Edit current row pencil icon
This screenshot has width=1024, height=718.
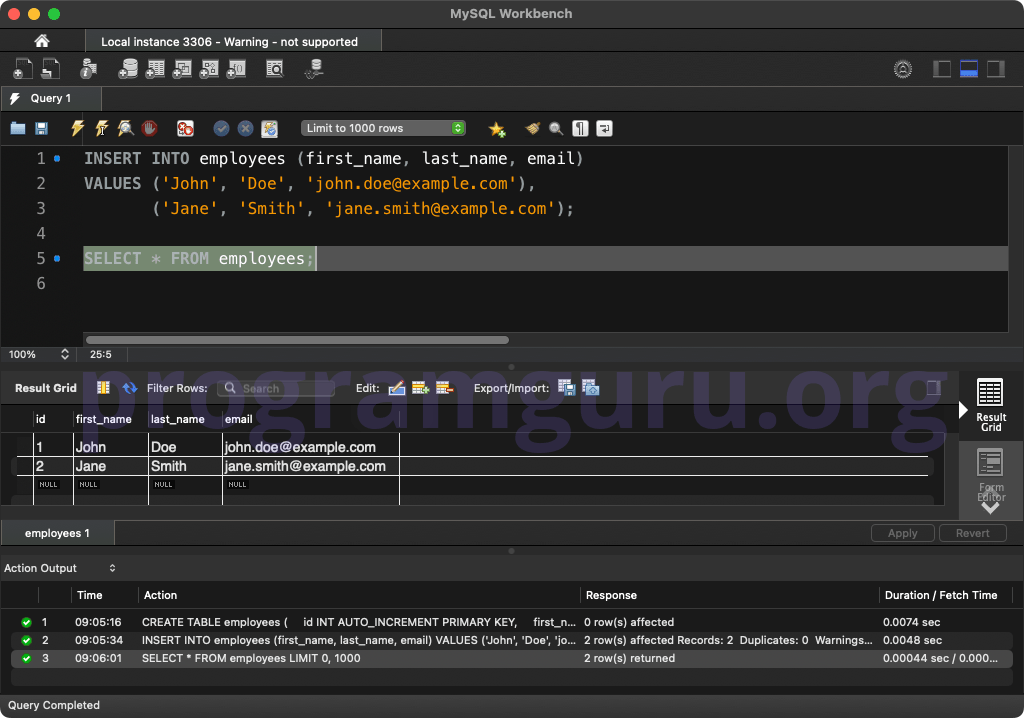(x=396, y=388)
